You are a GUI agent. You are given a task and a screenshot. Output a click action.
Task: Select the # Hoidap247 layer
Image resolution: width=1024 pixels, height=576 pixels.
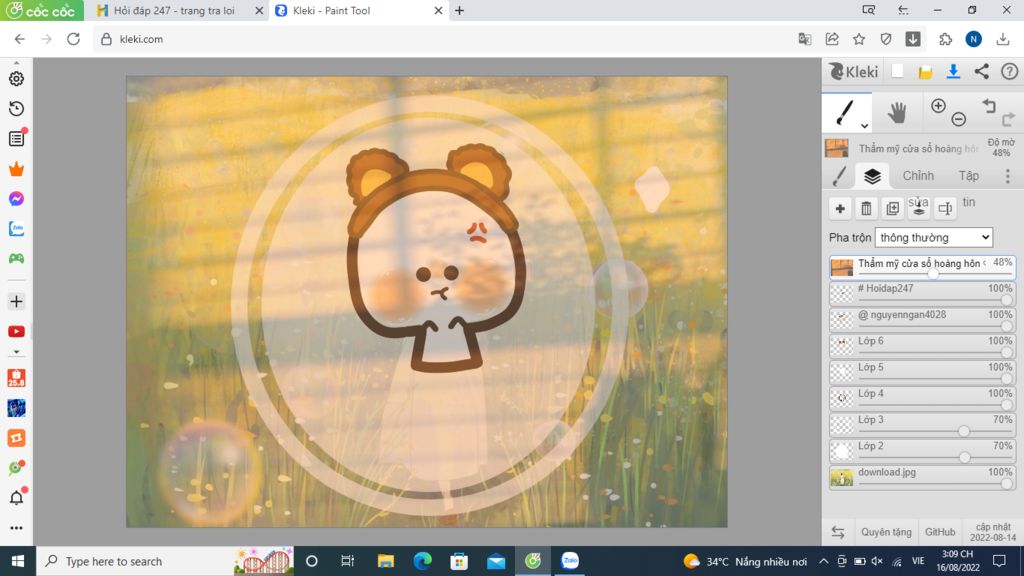[922, 293]
